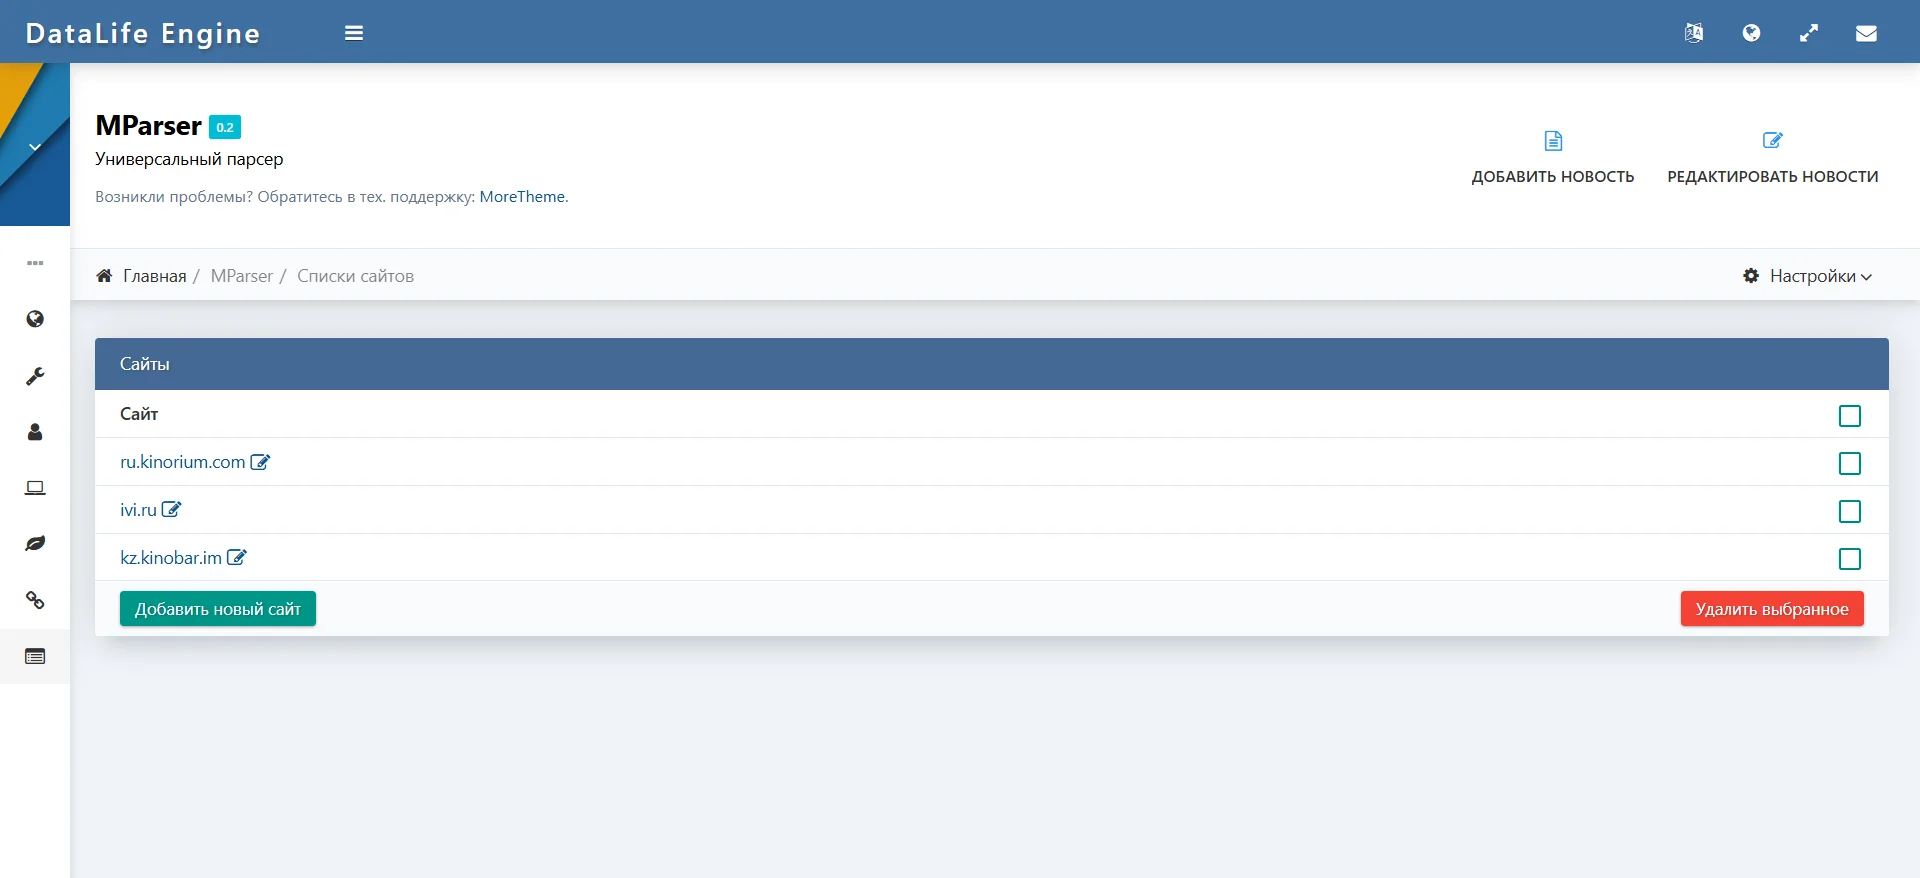Image resolution: width=1920 pixels, height=878 pixels.
Task: Toggle the hamburger sidebar menu
Action: (x=354, y=33)
